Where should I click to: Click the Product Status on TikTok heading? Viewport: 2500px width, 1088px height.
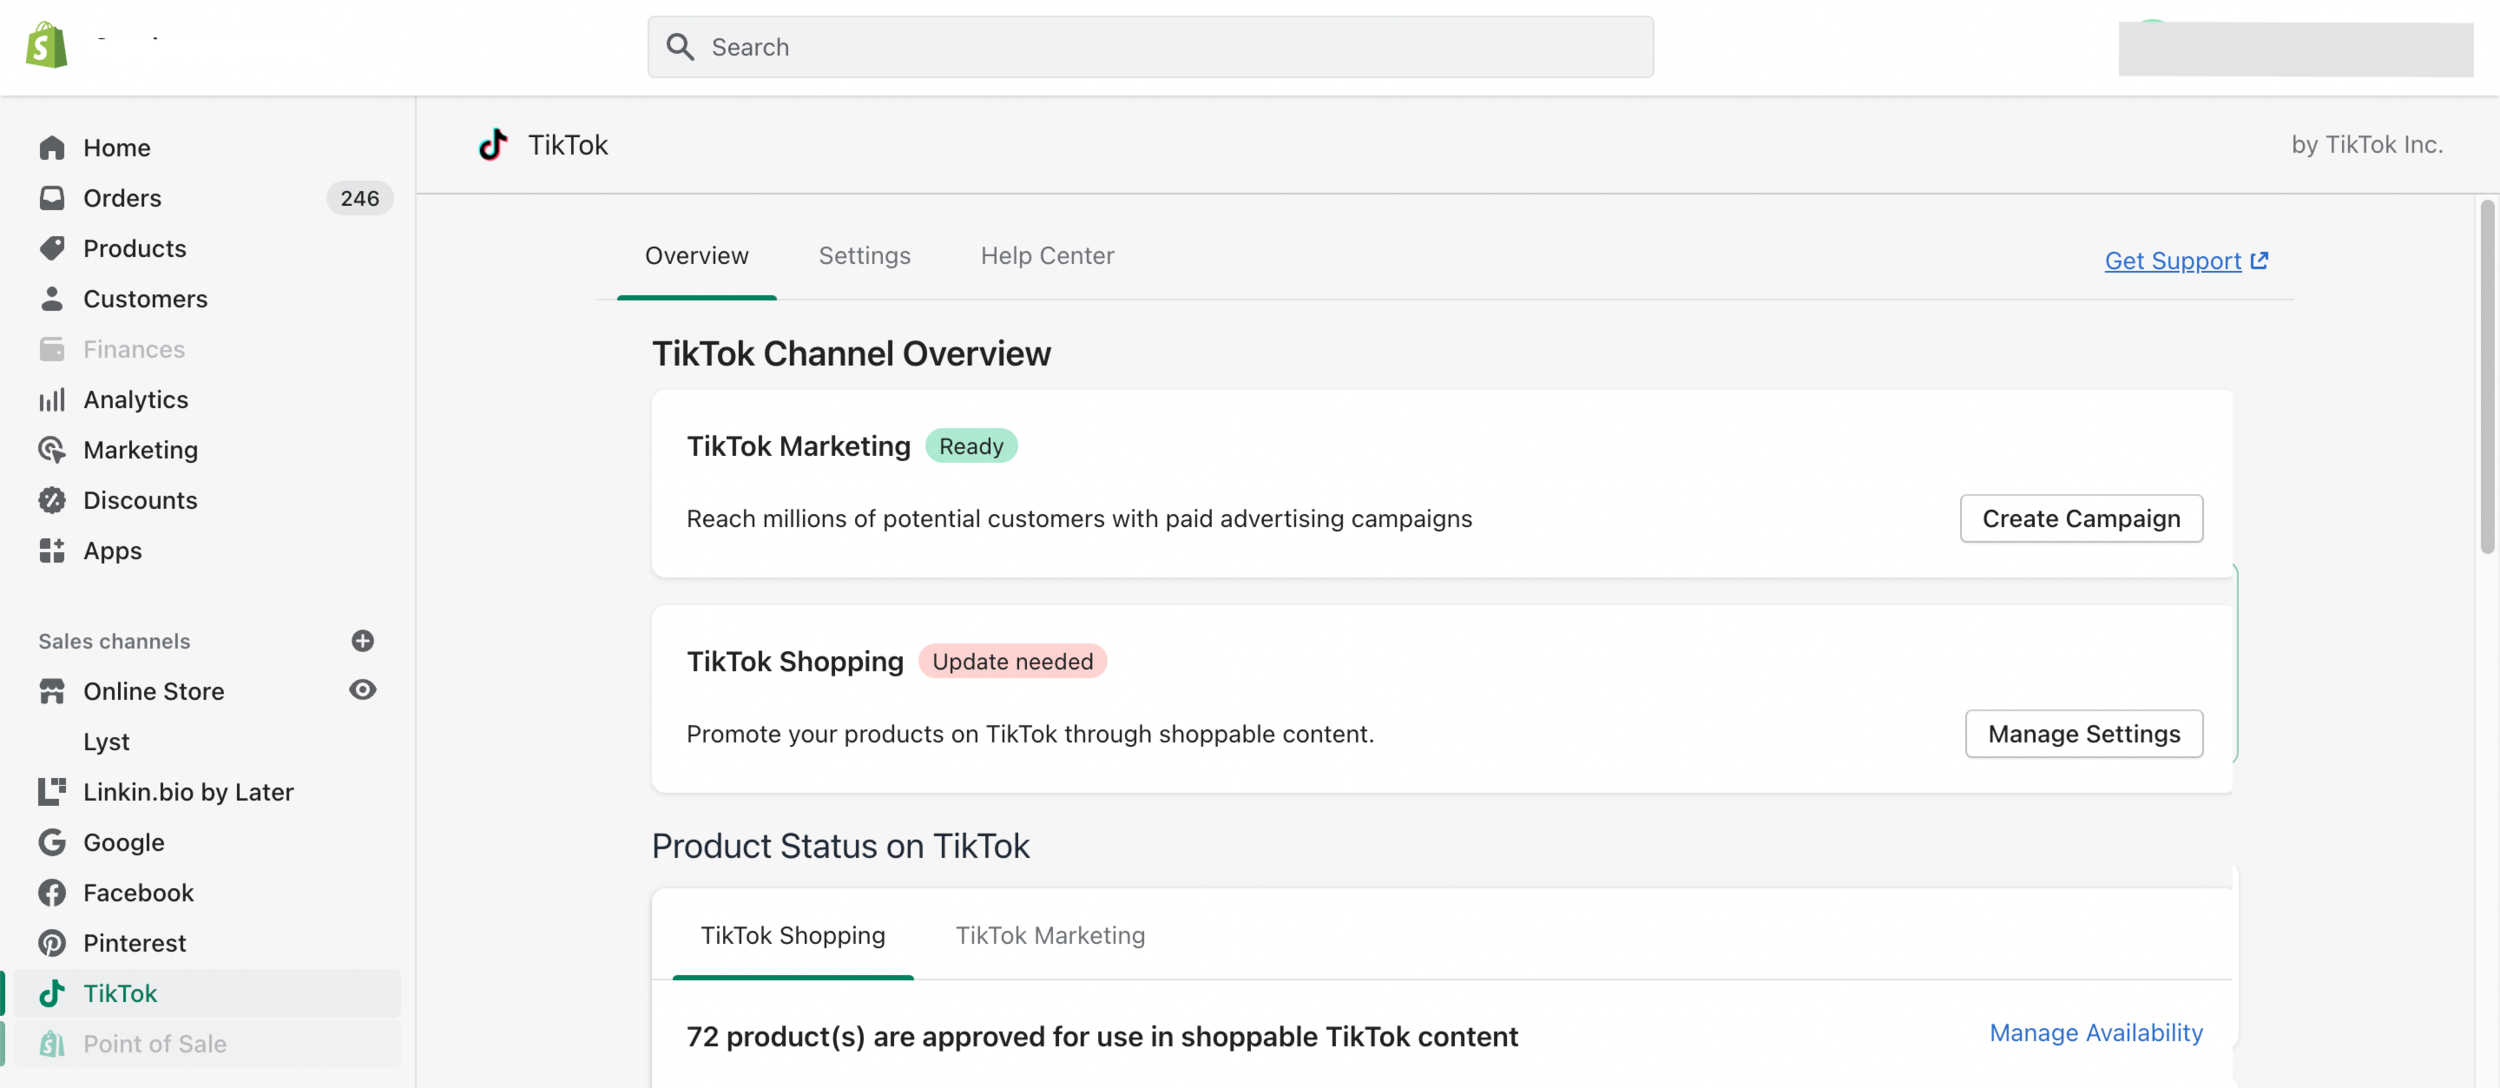(x=840, y=846)
